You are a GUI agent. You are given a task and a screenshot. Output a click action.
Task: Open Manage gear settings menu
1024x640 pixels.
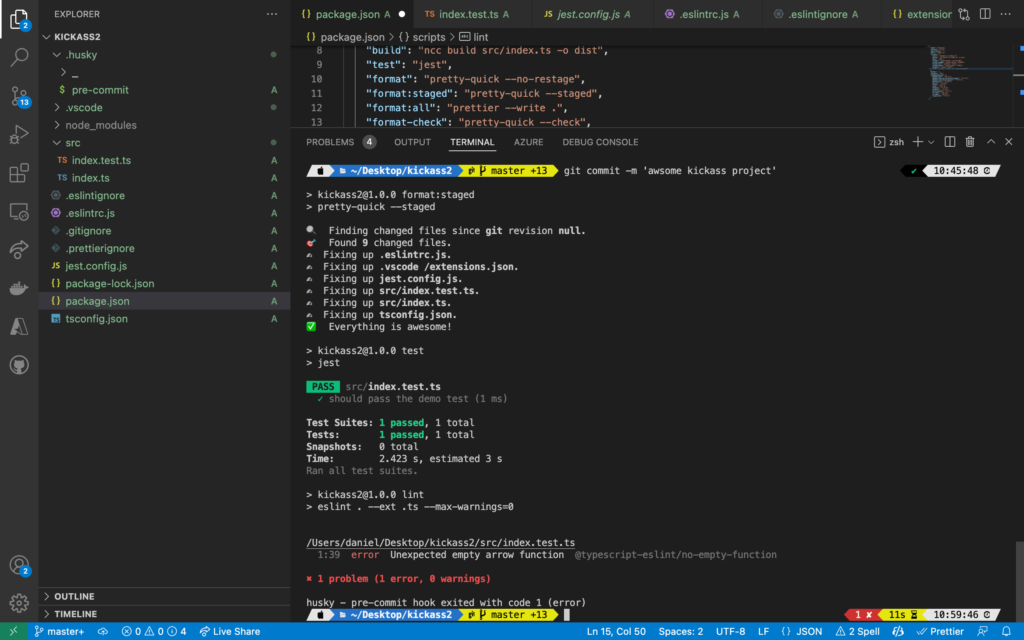tap(19, 603)
